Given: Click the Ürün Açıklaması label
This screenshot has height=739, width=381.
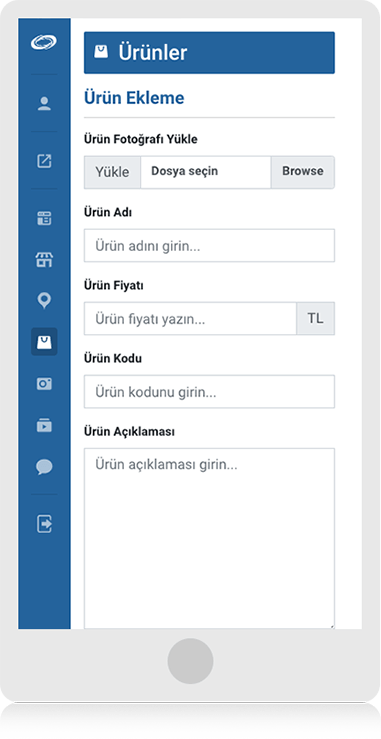Looking at the screenshot, I should [x=129, y=432].
